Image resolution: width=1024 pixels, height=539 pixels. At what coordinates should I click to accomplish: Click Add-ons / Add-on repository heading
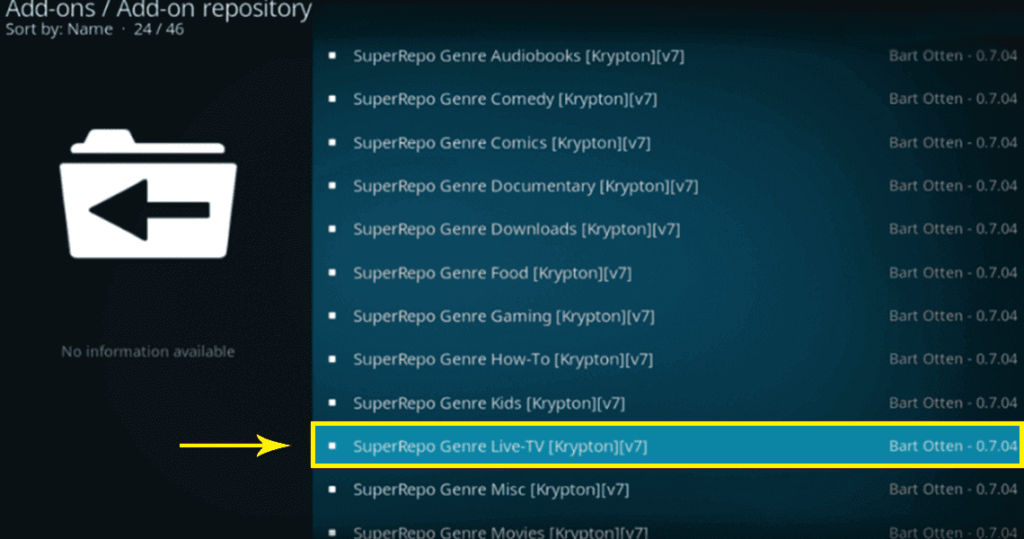click(159, 9)
